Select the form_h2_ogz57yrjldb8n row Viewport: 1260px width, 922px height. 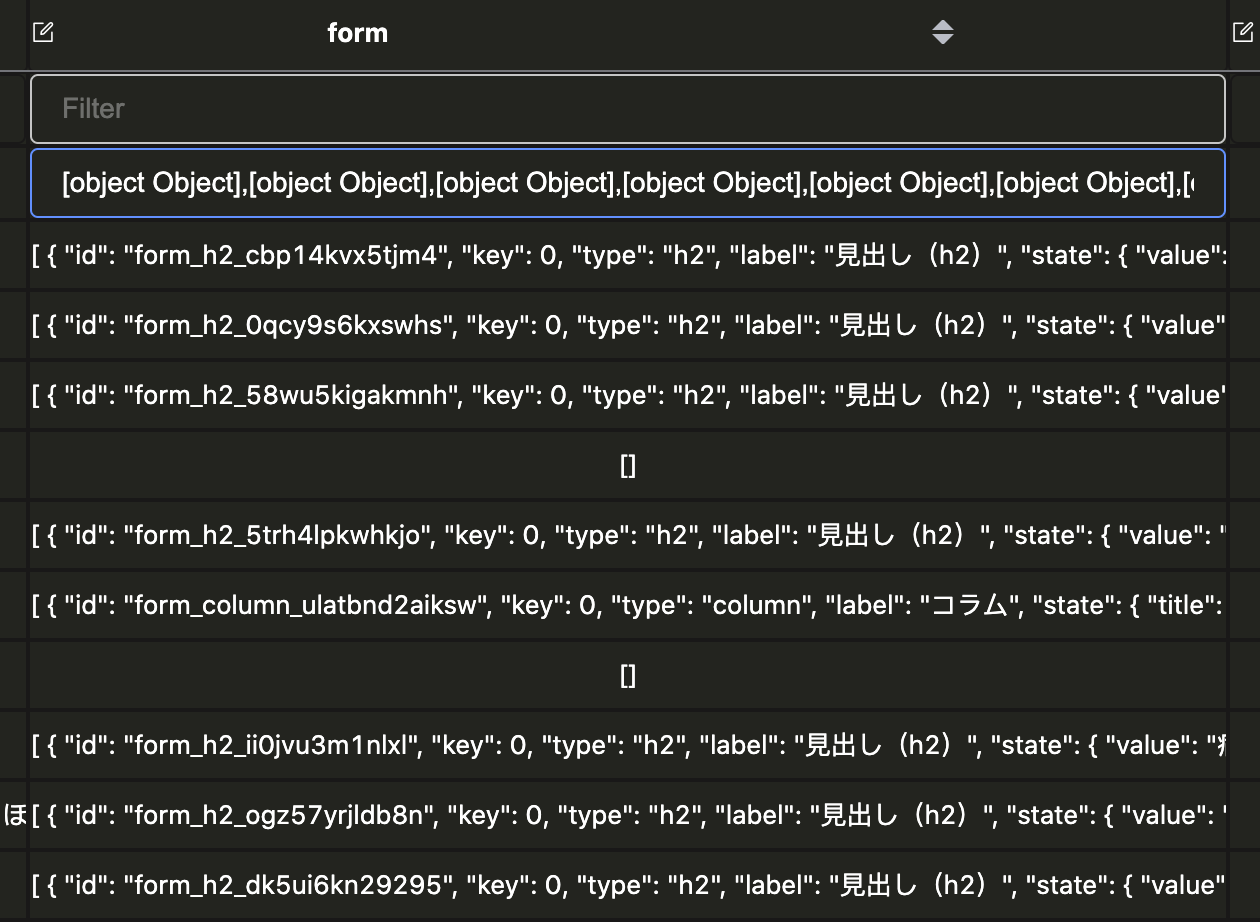pyautogui.click(x=628, y=814)
